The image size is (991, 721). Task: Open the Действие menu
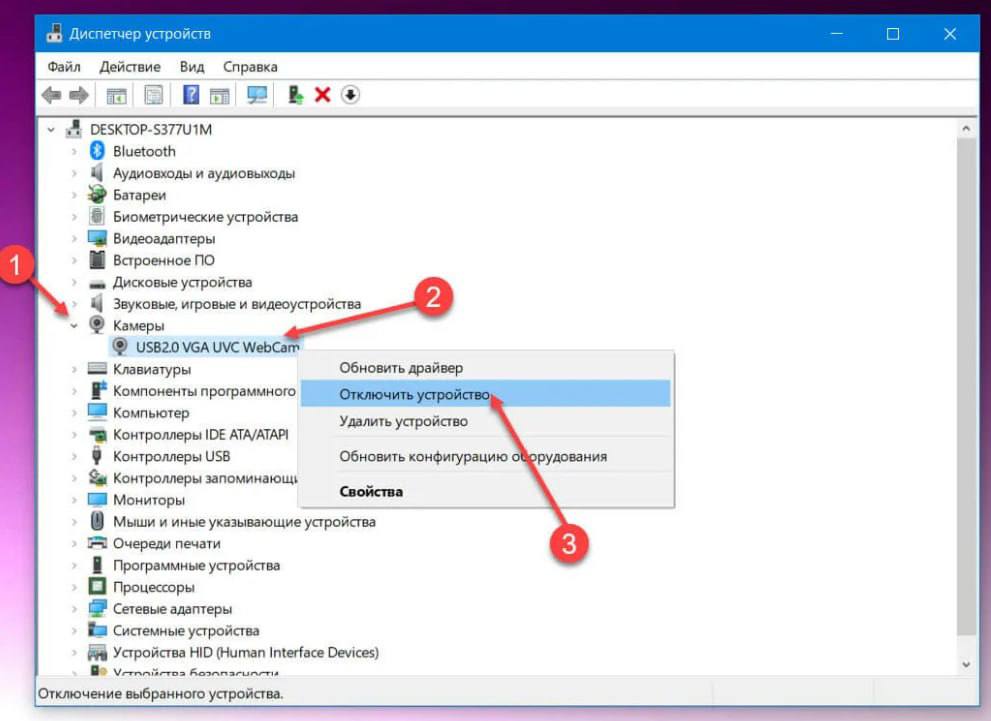pyautogui.click(x=130, y=67)
